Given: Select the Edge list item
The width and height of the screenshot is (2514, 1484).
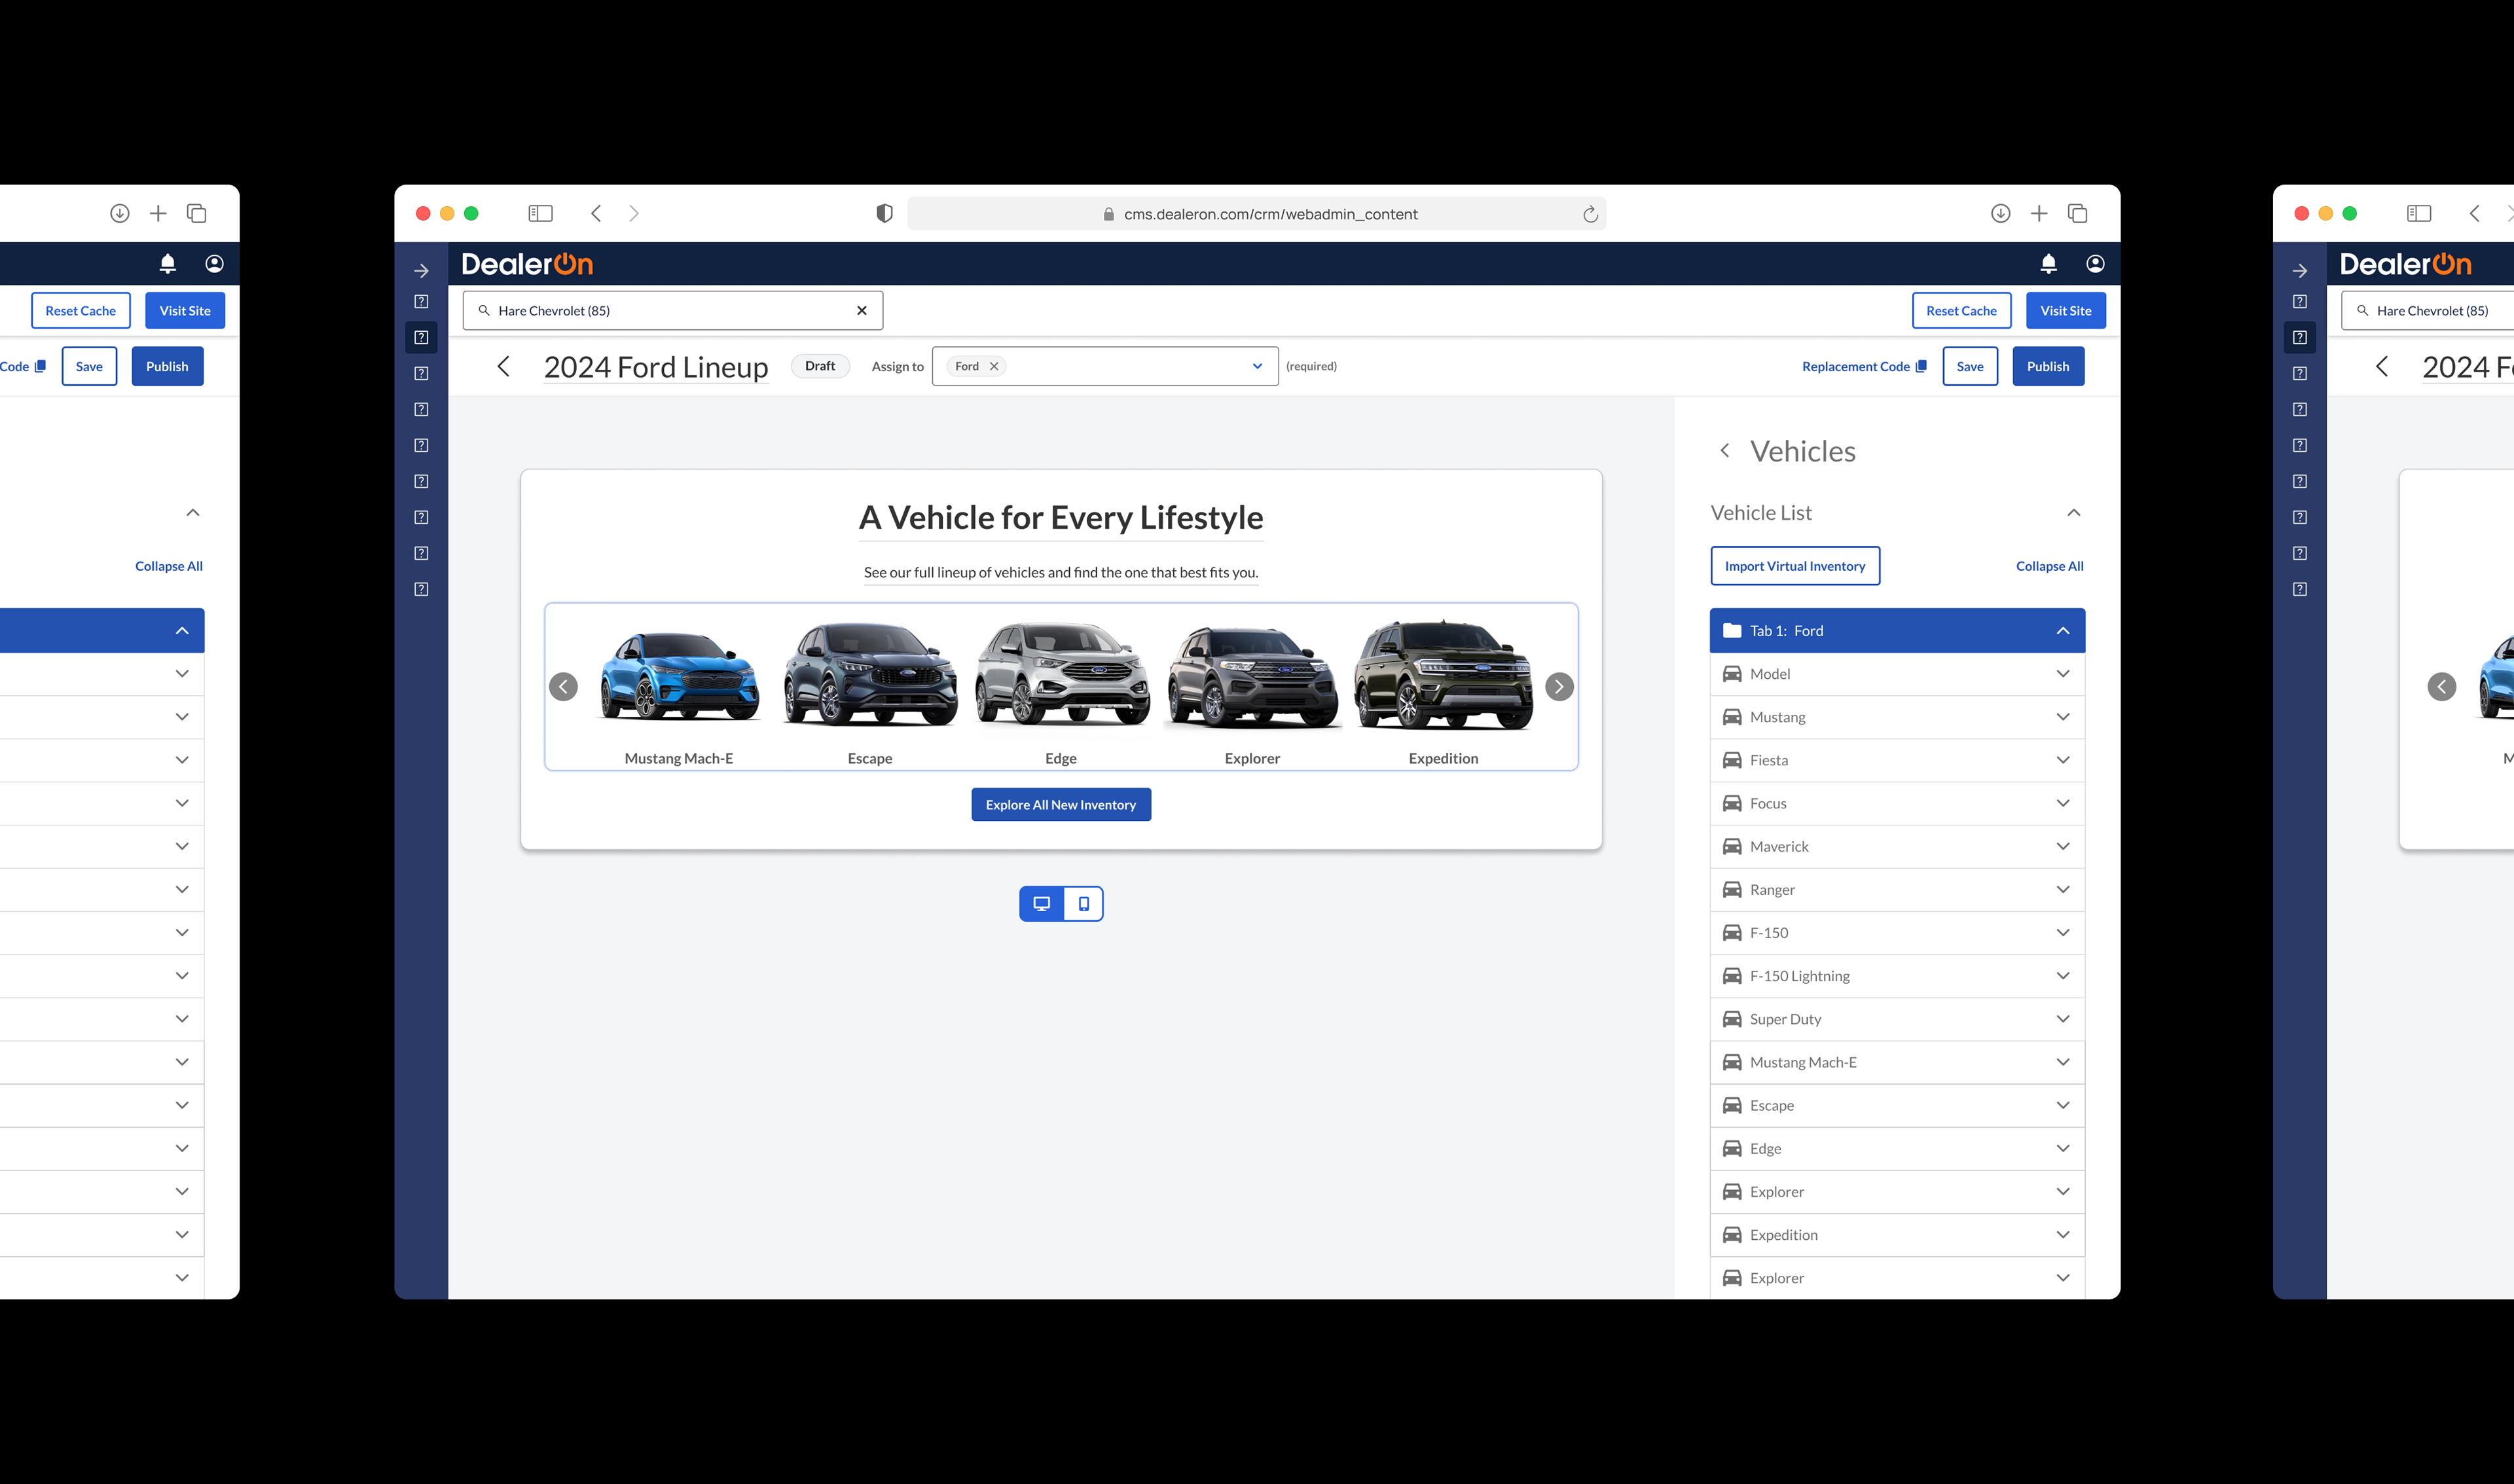Looking at the screenshot, I should [x=1896, y=1148].
